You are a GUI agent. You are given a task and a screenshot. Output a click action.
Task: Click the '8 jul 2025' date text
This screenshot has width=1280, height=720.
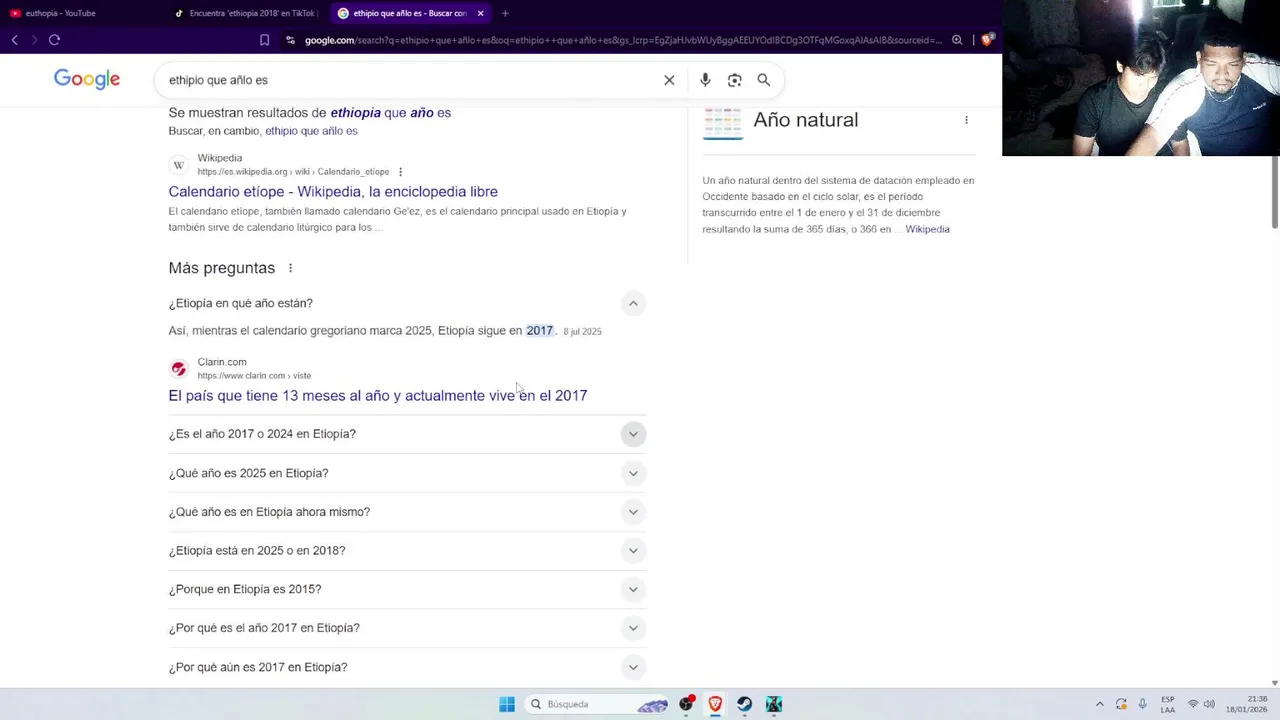point(582,332)
